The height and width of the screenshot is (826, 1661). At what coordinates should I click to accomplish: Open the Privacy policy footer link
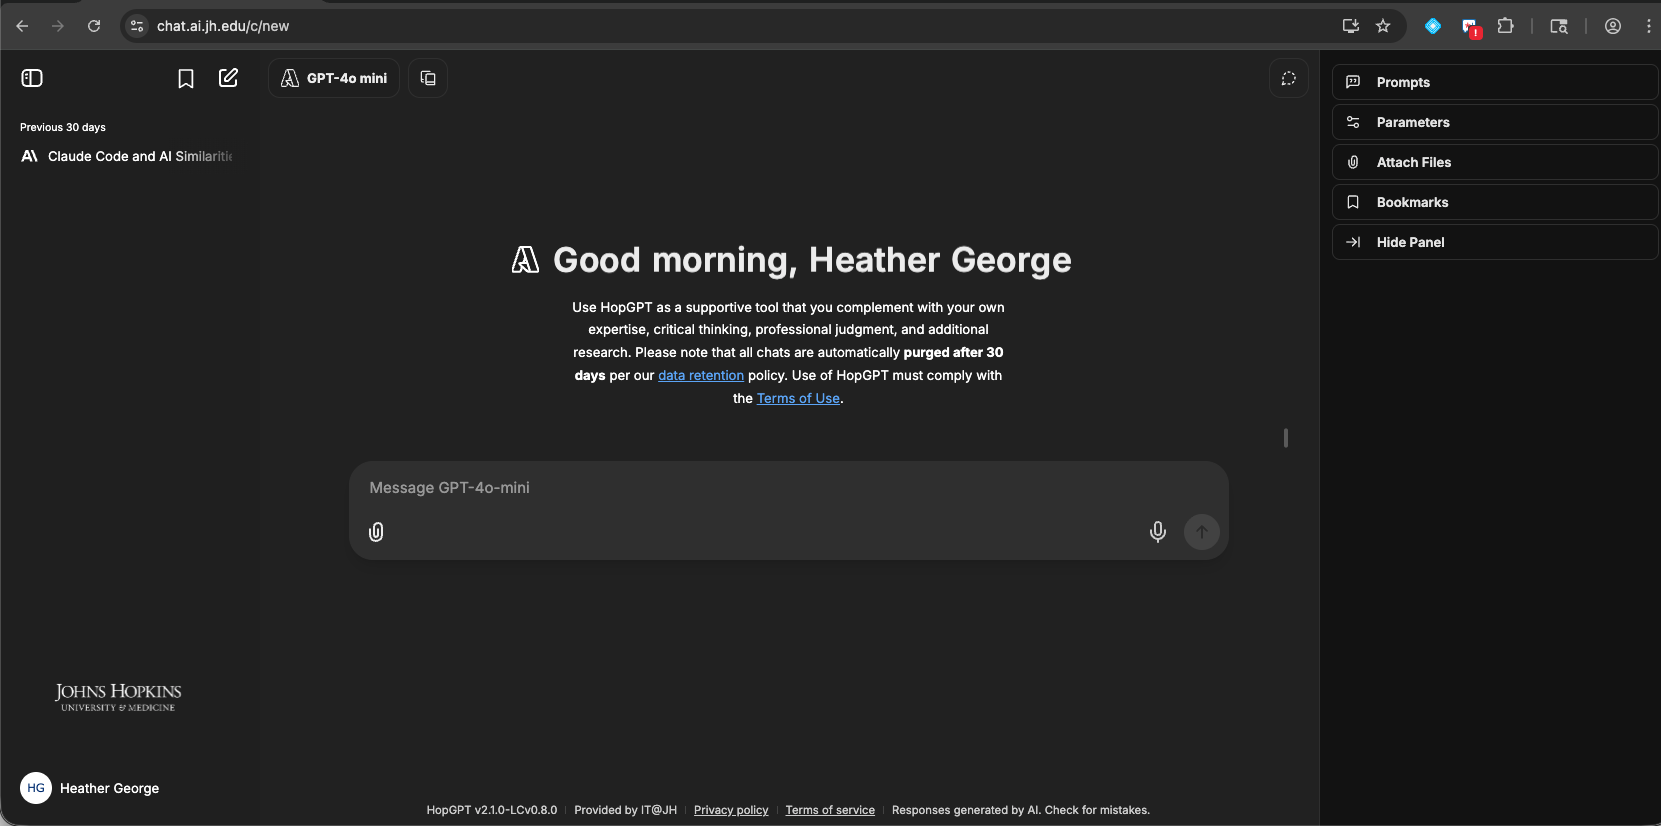pyautogui.click(x=731, y=810)
